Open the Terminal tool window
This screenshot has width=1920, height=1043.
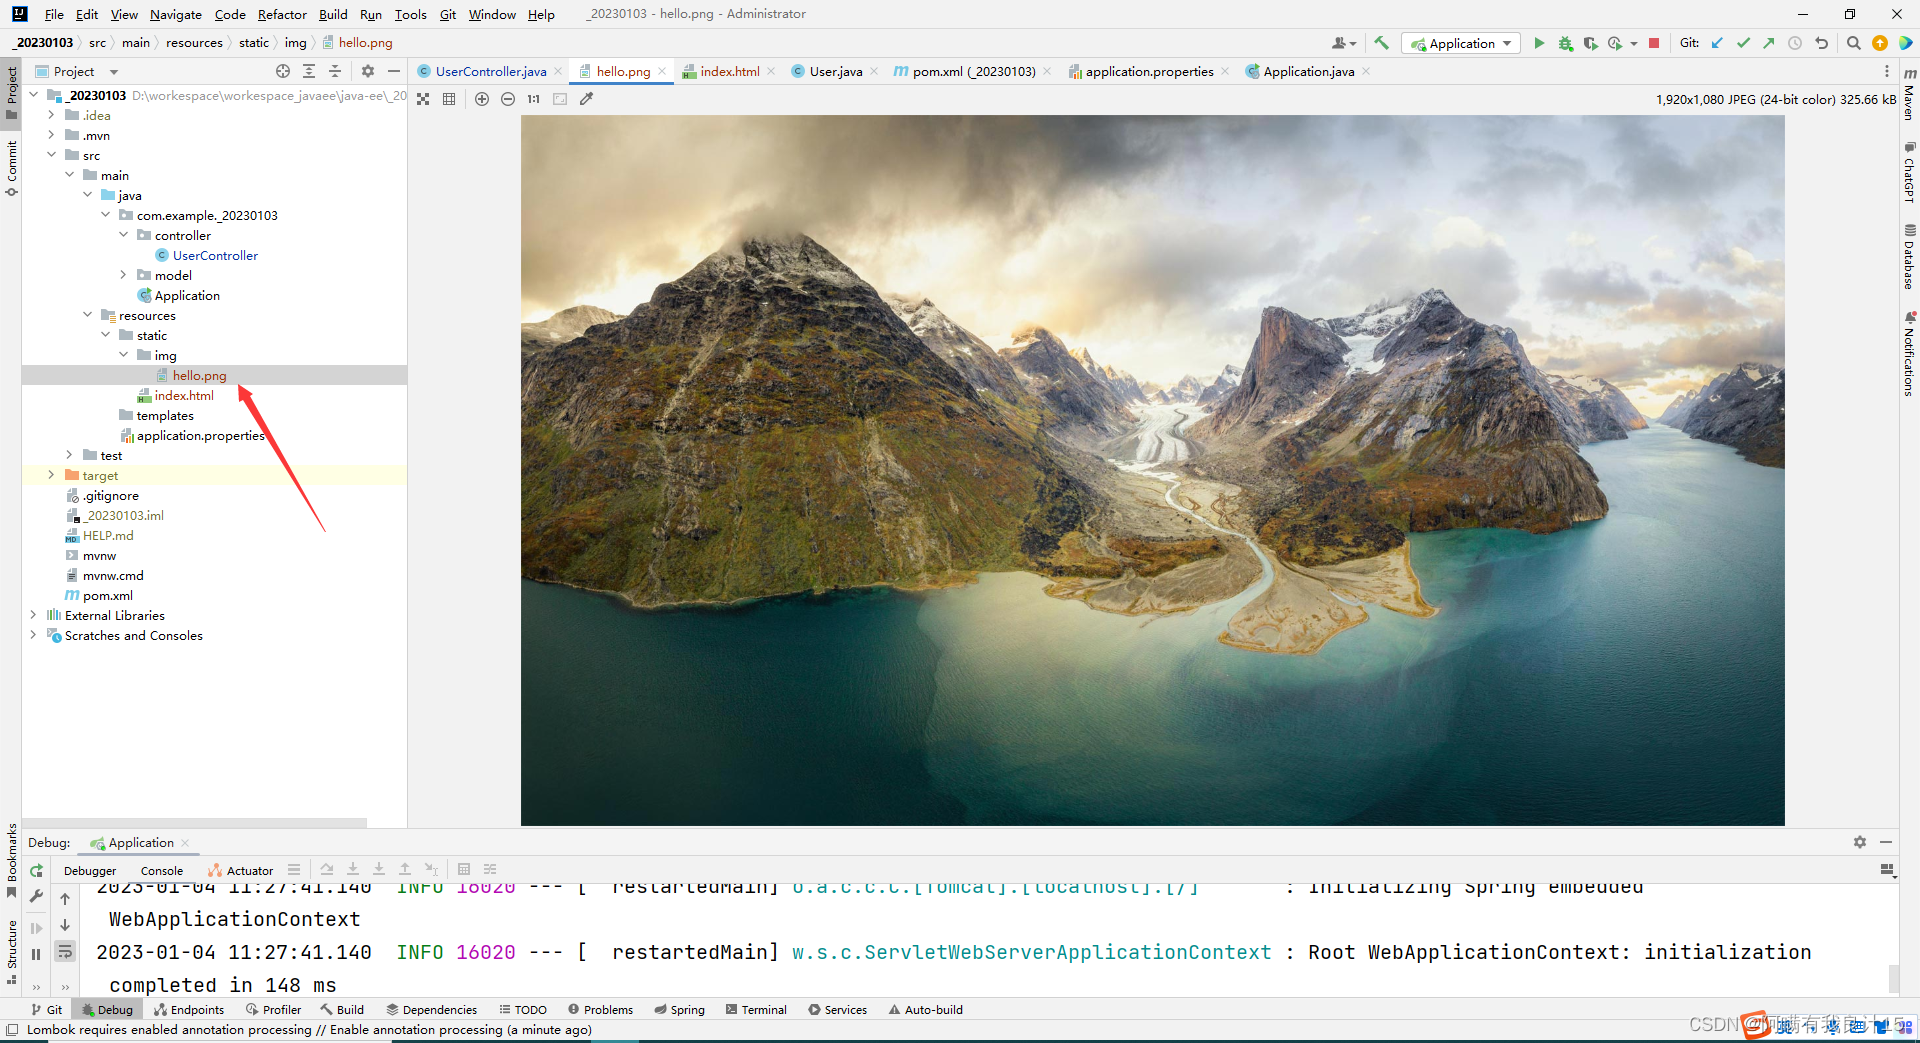[x=756, y=1010]
